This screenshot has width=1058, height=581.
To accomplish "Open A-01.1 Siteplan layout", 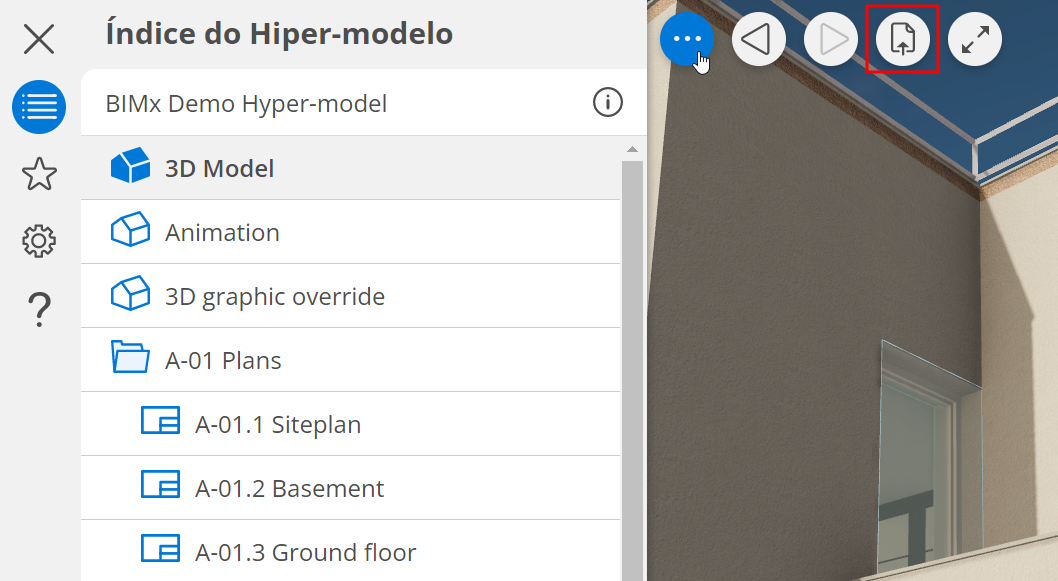I will (x=277, y=424).
